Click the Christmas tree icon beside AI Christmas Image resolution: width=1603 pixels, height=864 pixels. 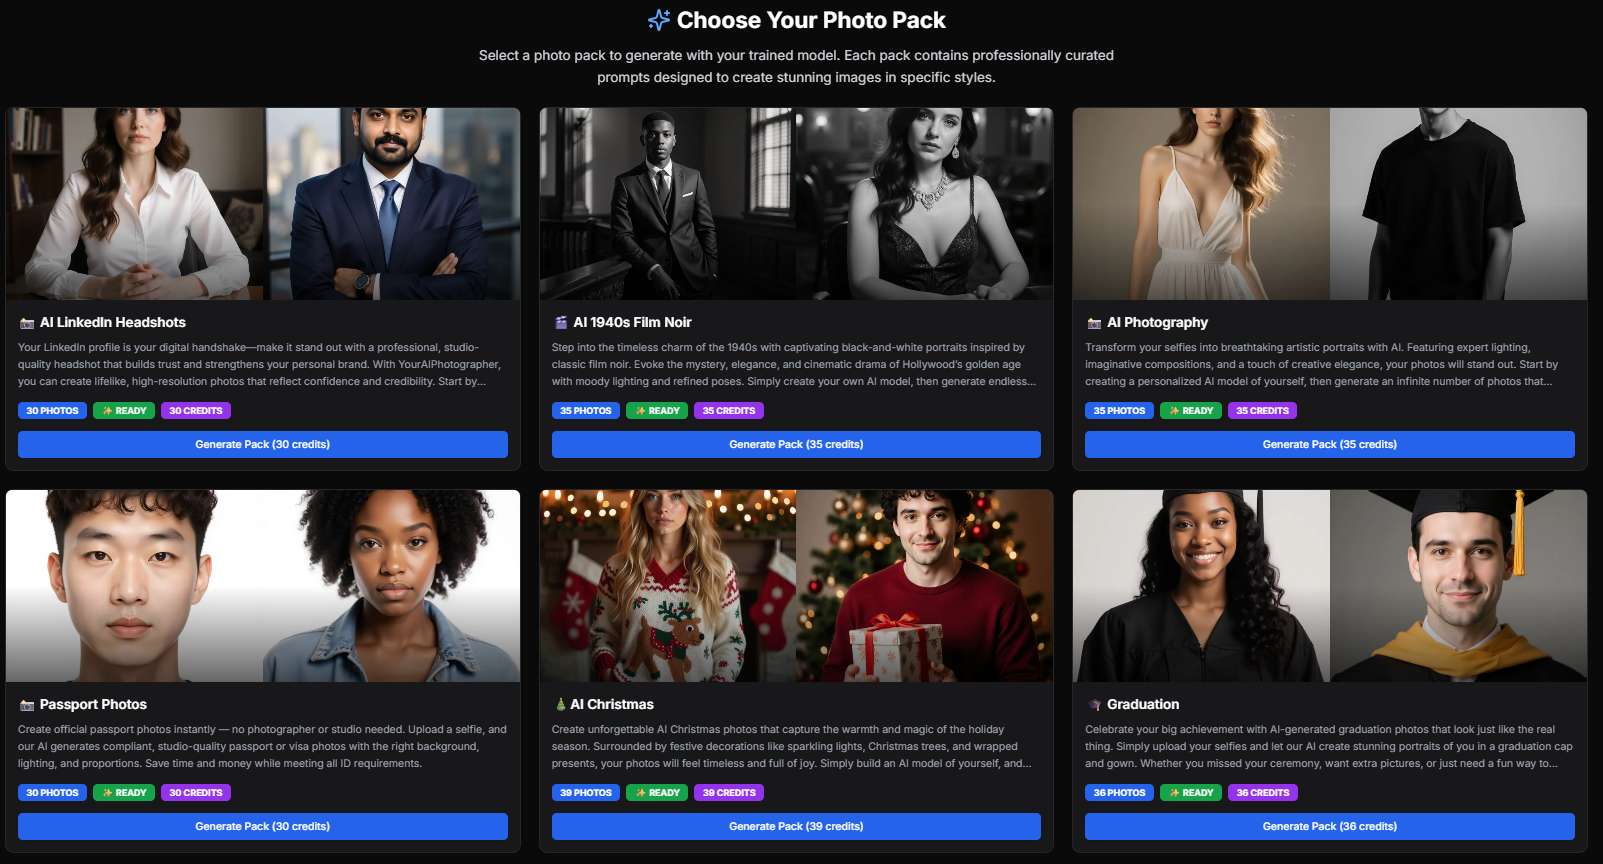pos(560,704)
